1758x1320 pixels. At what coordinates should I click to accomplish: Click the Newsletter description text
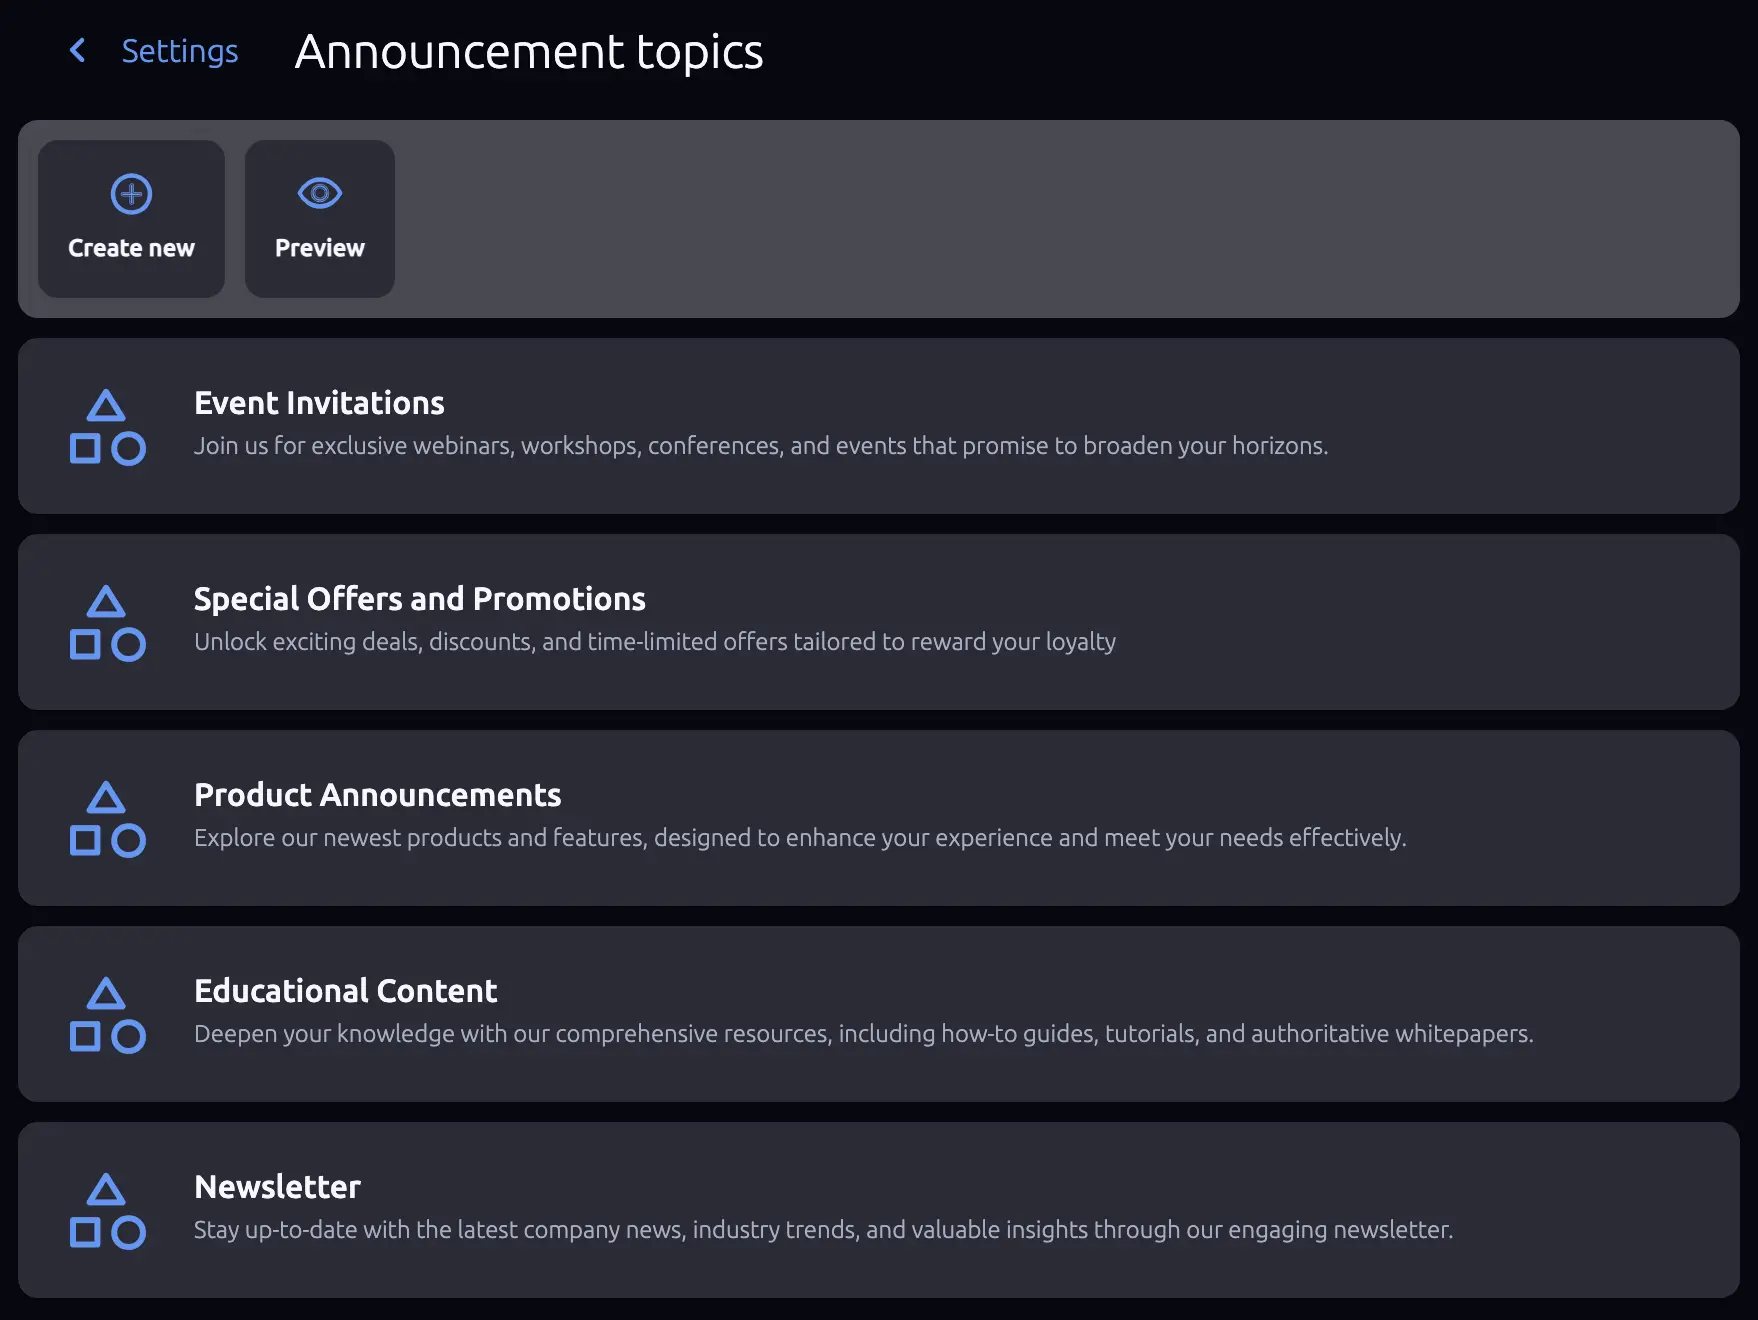tap(823, 1230)
